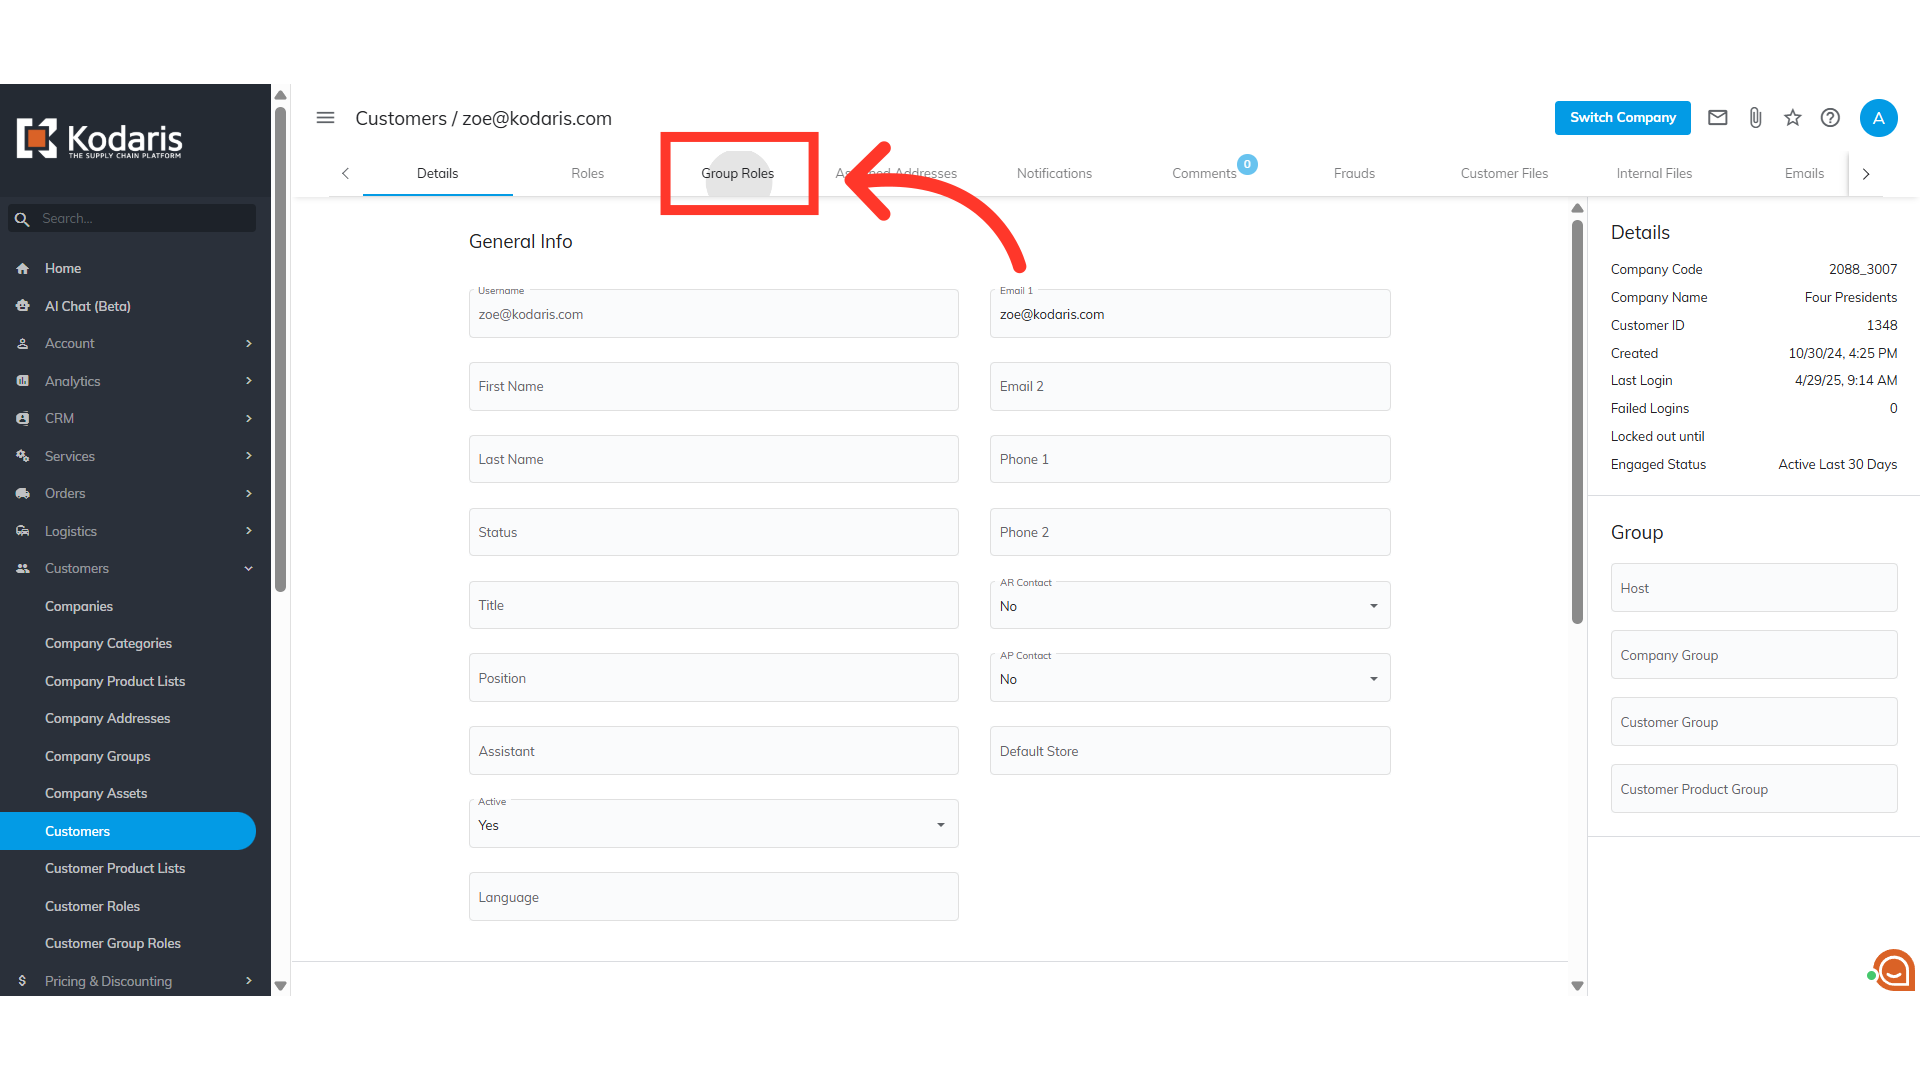Image resolution: width=1920 pixels, height=1080 pixels.
Task: Open the orange chat support widget
Action: (x=1893, y=969)
